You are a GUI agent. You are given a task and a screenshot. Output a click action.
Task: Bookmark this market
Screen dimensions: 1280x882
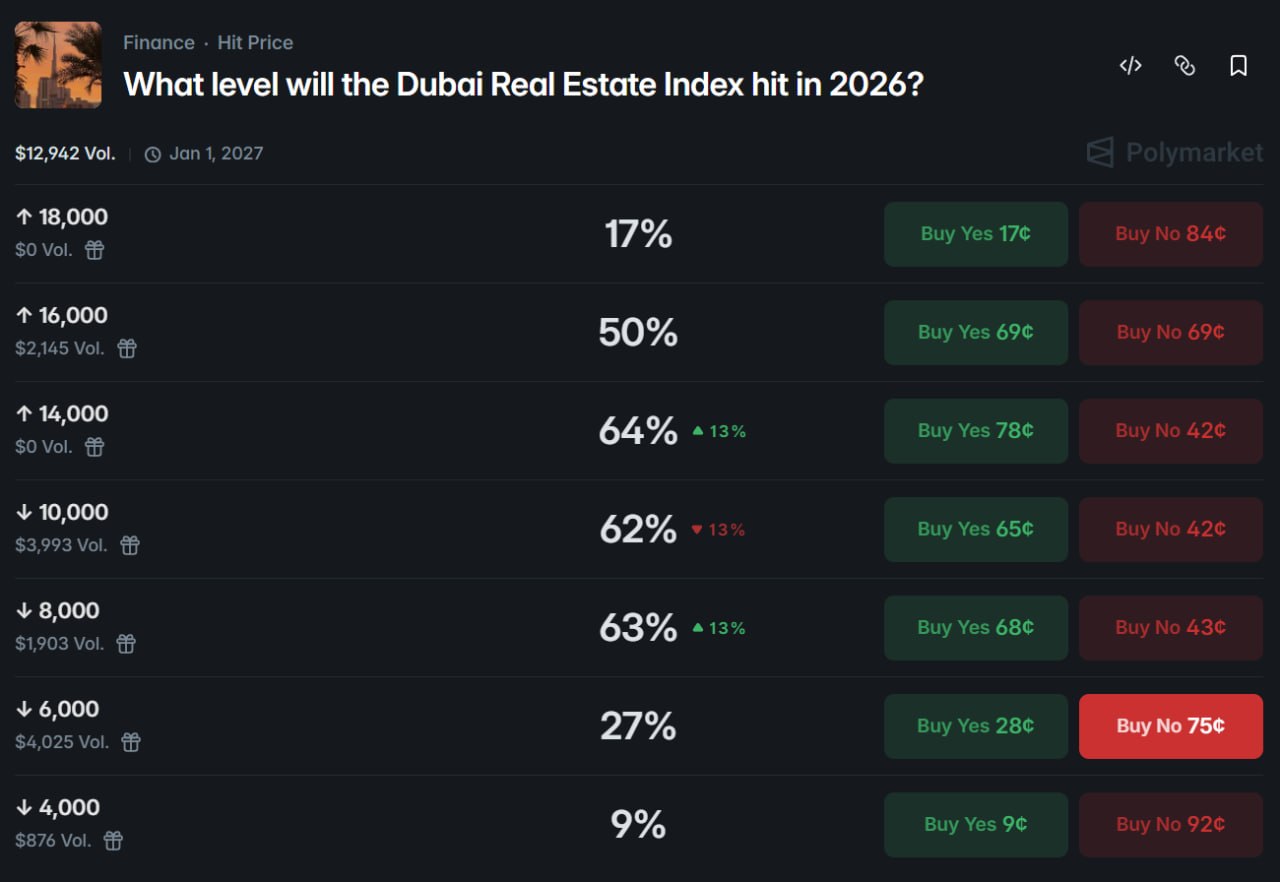tap(1238, 66)
